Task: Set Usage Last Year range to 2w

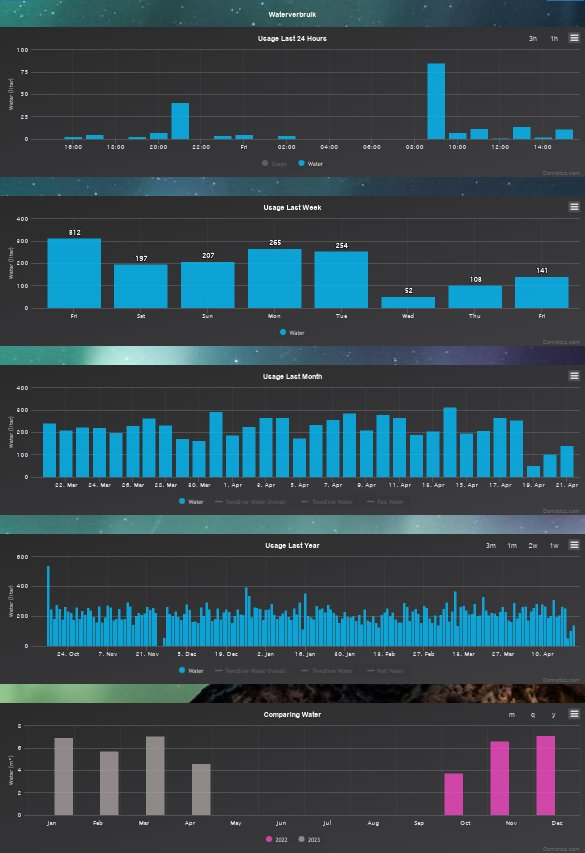Action: [533, 546]
